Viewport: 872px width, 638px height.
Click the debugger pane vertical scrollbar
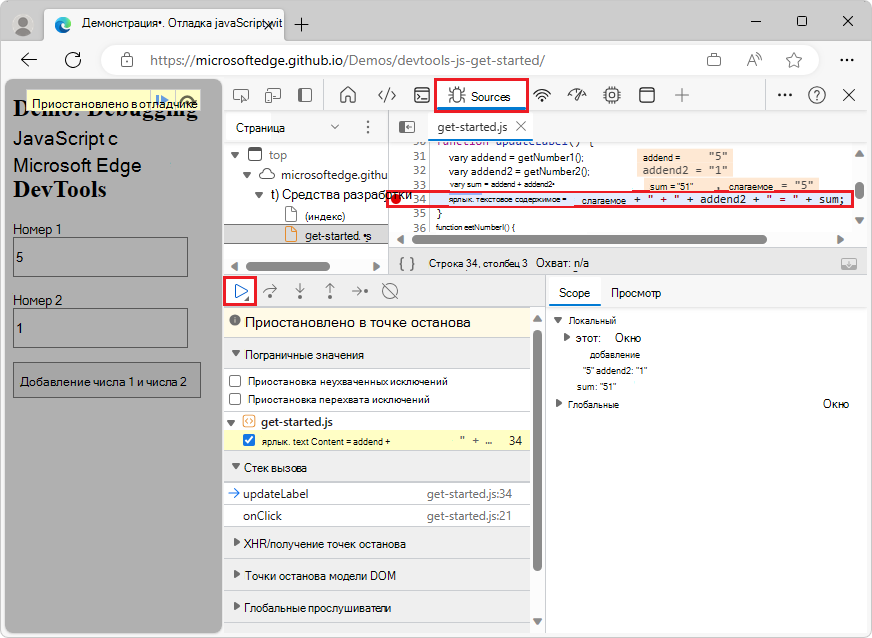[537, 451]
